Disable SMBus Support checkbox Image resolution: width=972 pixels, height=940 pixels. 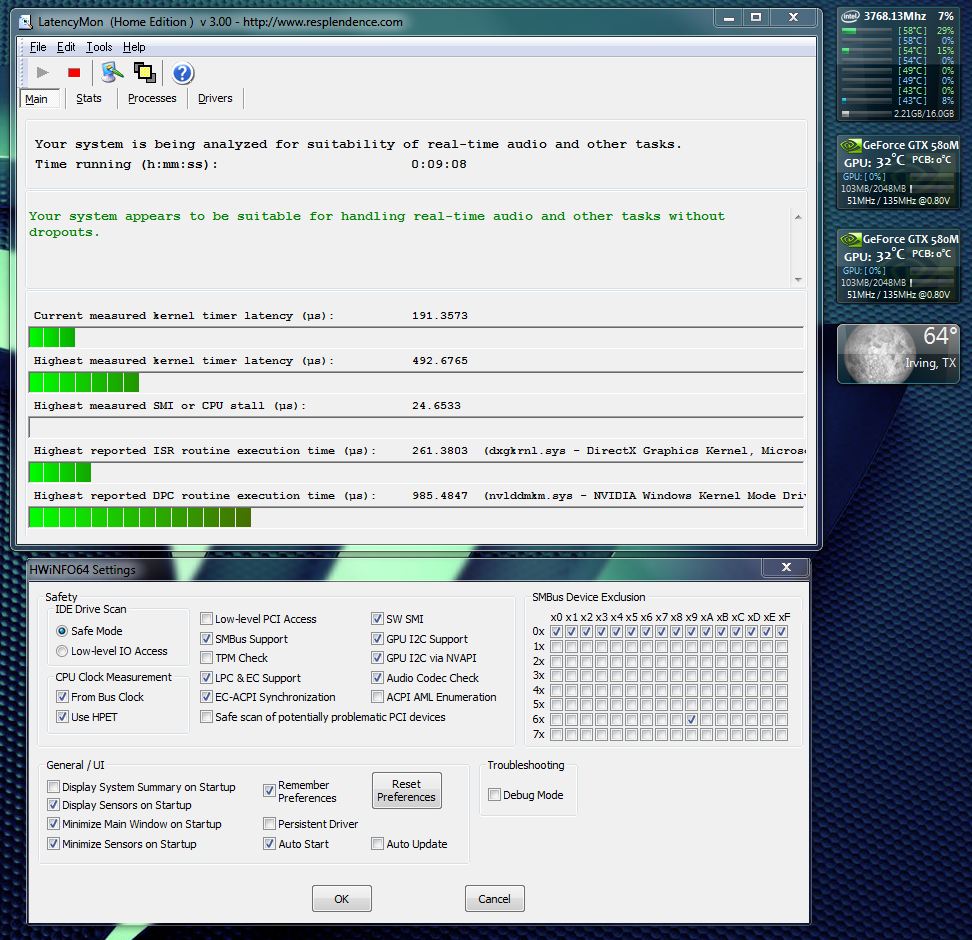[x=206, y=639]
